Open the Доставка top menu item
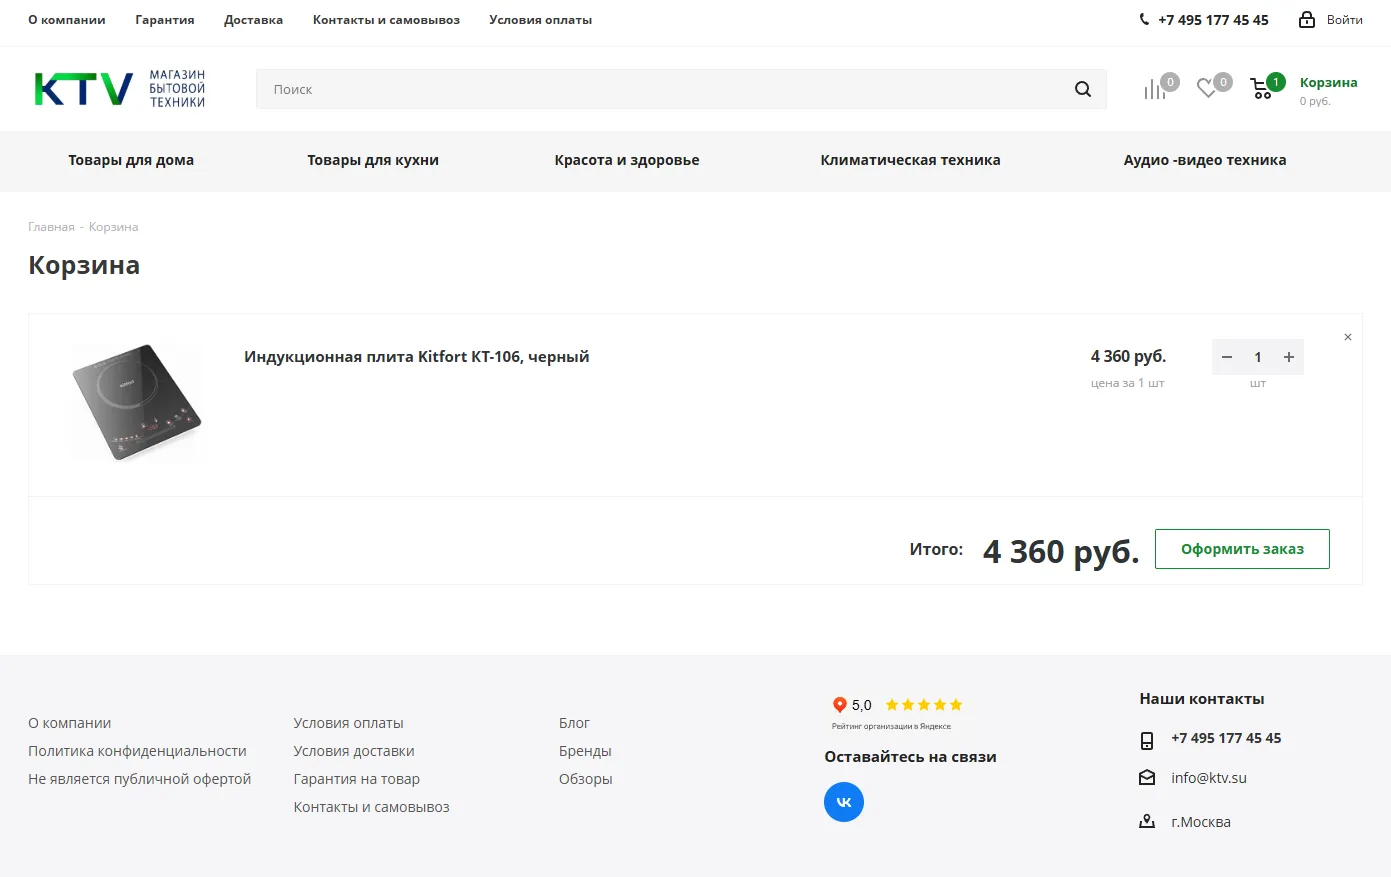The height and width of the screenshot is (877, 1391). (x=253, y=20)
